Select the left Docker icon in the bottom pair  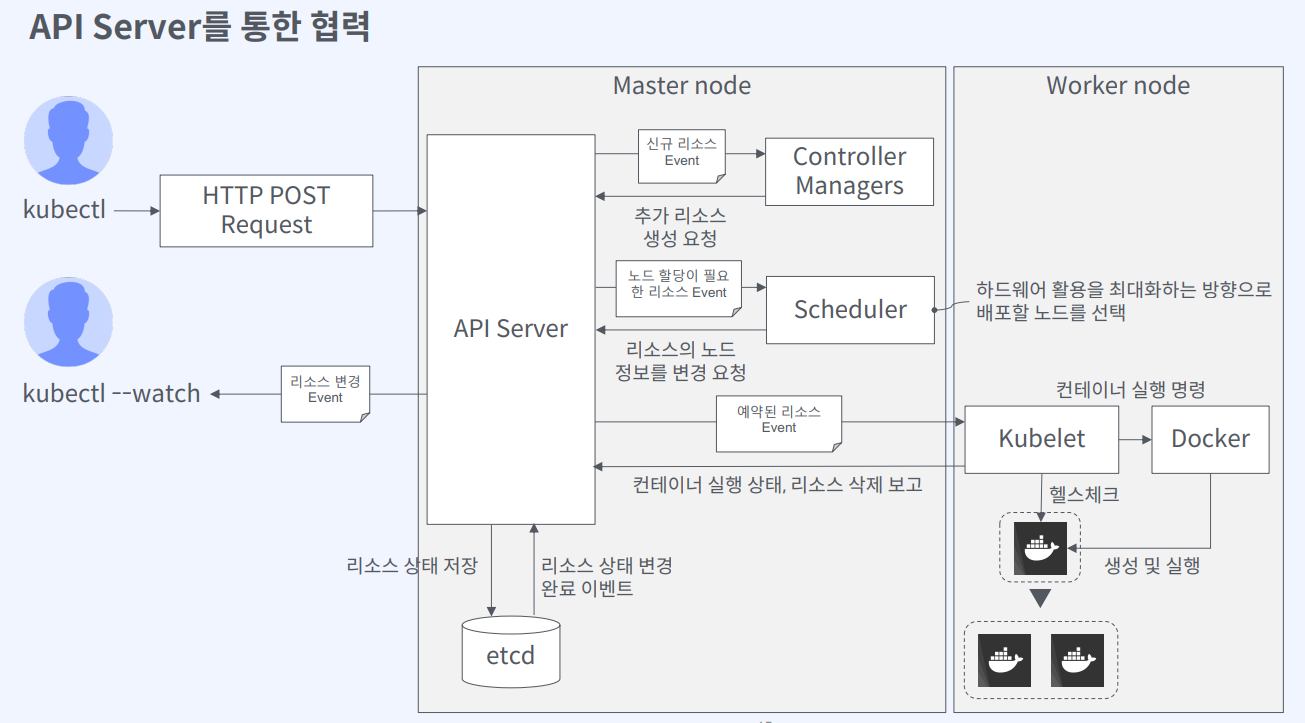coord(1004,660)
